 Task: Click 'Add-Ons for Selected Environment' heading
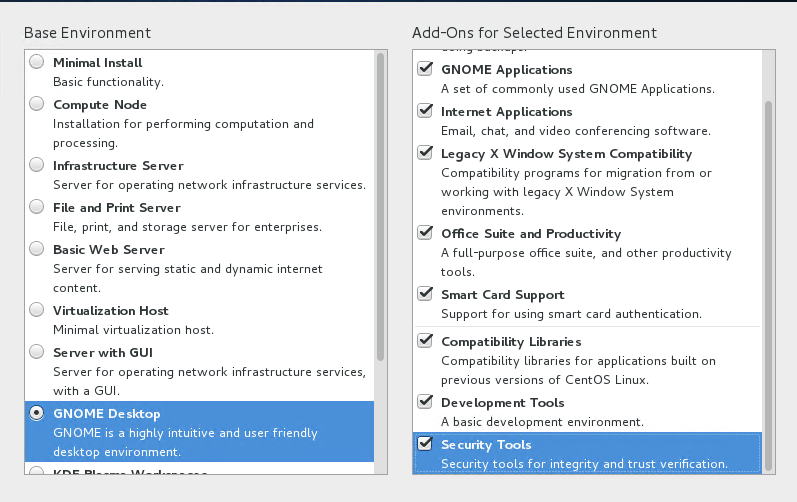click(535, 33)
